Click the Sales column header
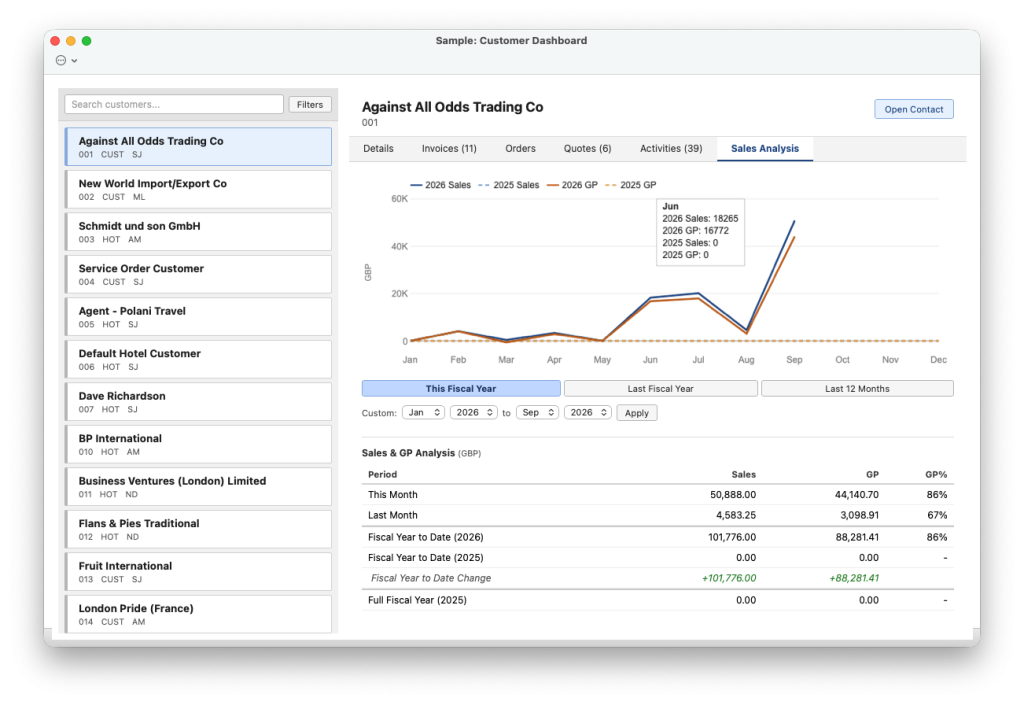Image resolution: width=1024 pixels, height=705 pixels. pyautogui.click(x=743, y=475)
